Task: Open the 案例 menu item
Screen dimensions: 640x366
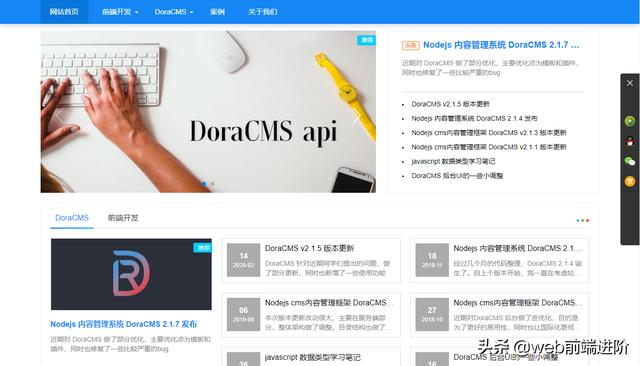Action: pyautogui.click(x=218, y=12)
